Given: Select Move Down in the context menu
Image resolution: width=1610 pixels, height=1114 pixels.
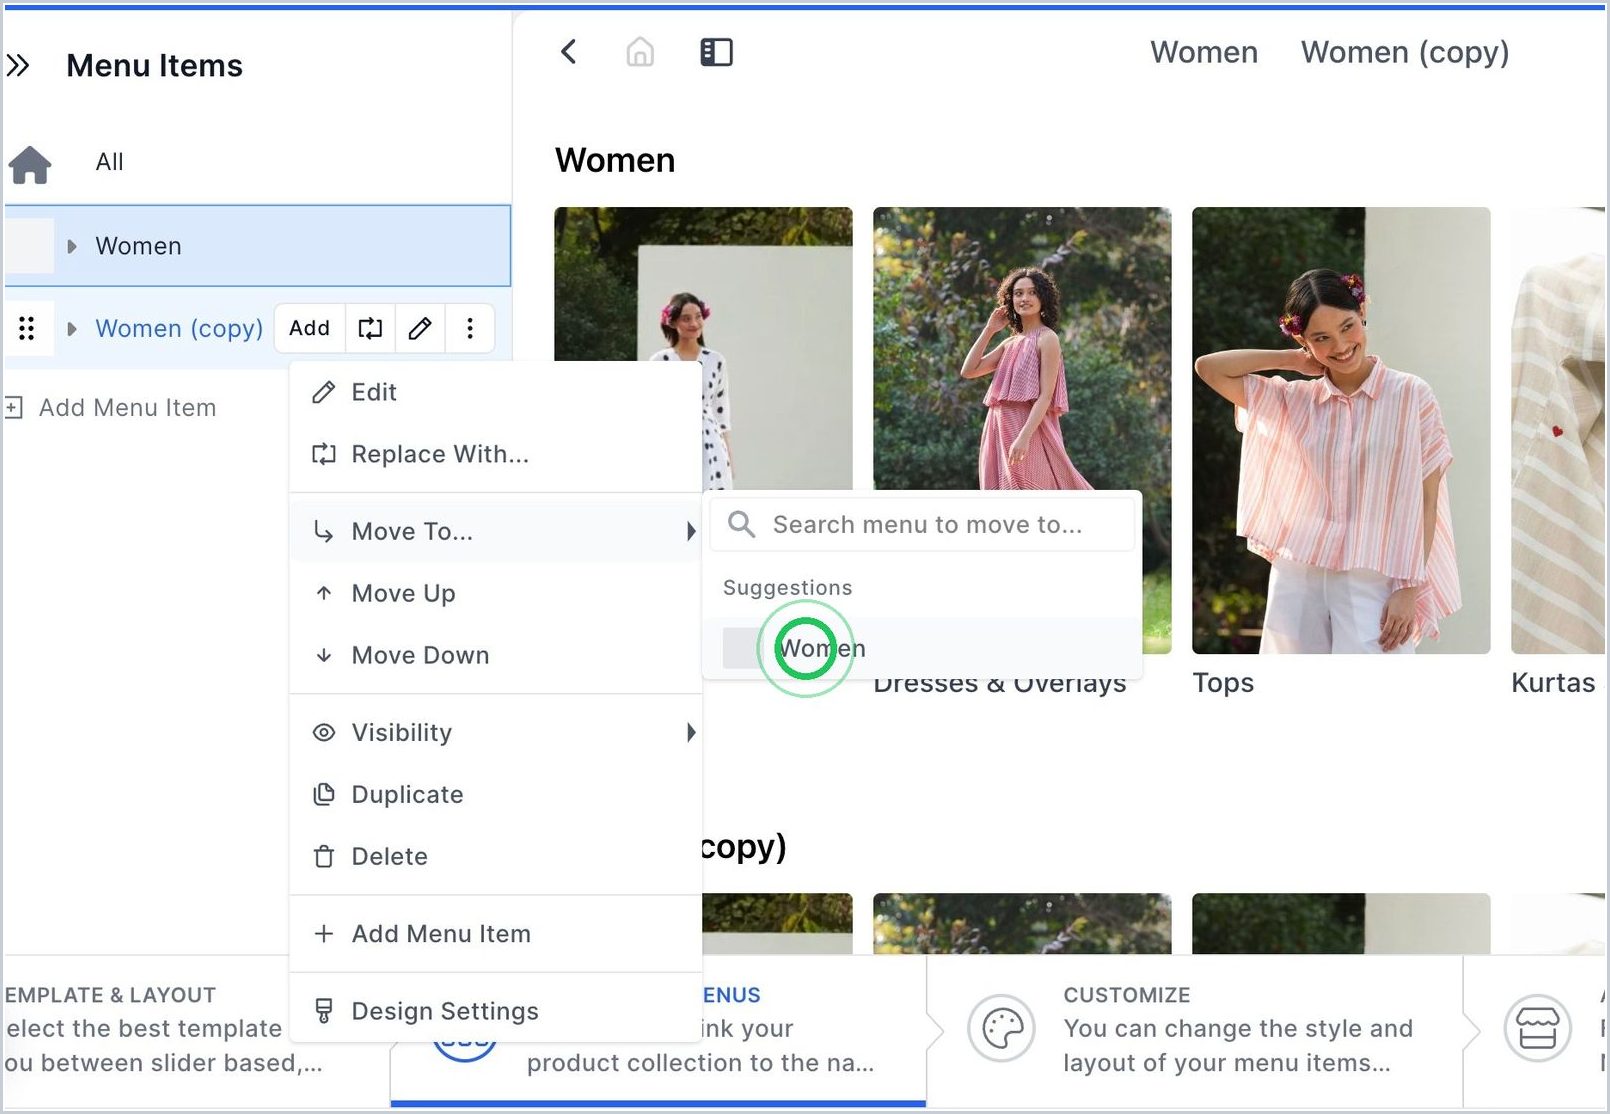Looking at the screenshot, I should tap(496, 655).
